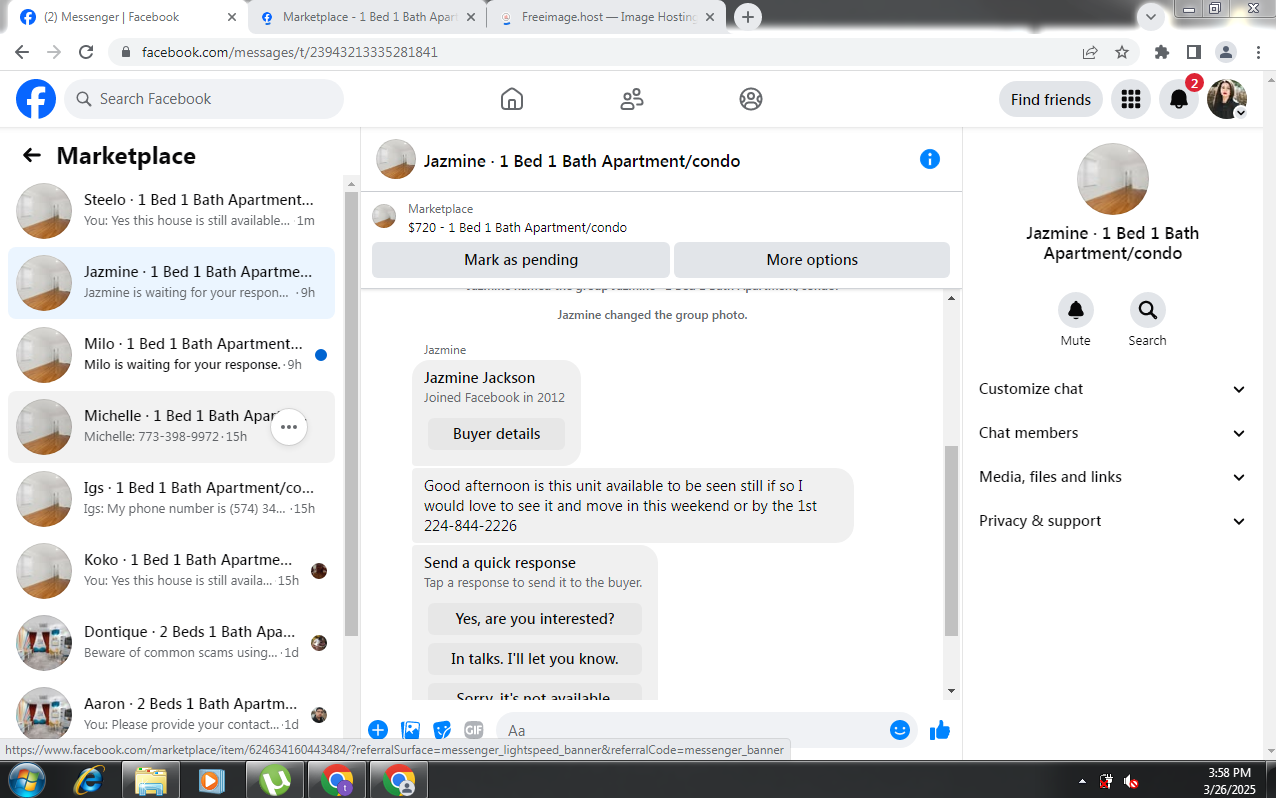This screenshot has height=798, width=1276.
Task: Send a thumbs-up like
Action: (x=939, y=730)
